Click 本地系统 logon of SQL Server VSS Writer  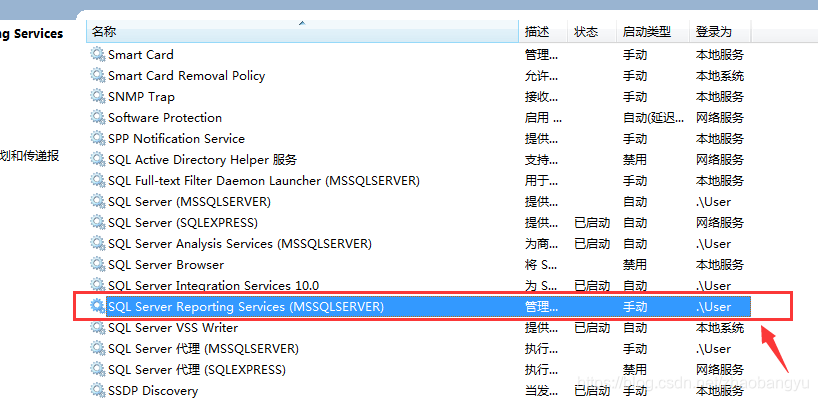tap(720, 328)
